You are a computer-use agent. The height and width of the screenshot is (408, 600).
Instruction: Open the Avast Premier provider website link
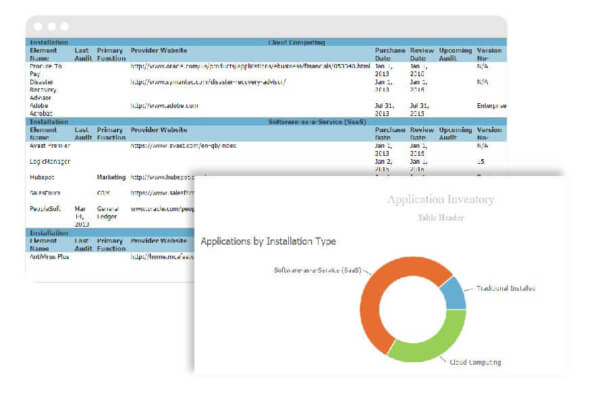[x=183, y=146]
